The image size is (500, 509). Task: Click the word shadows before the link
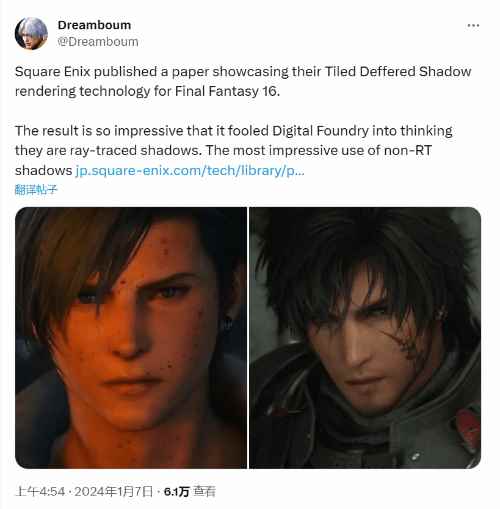43,171
